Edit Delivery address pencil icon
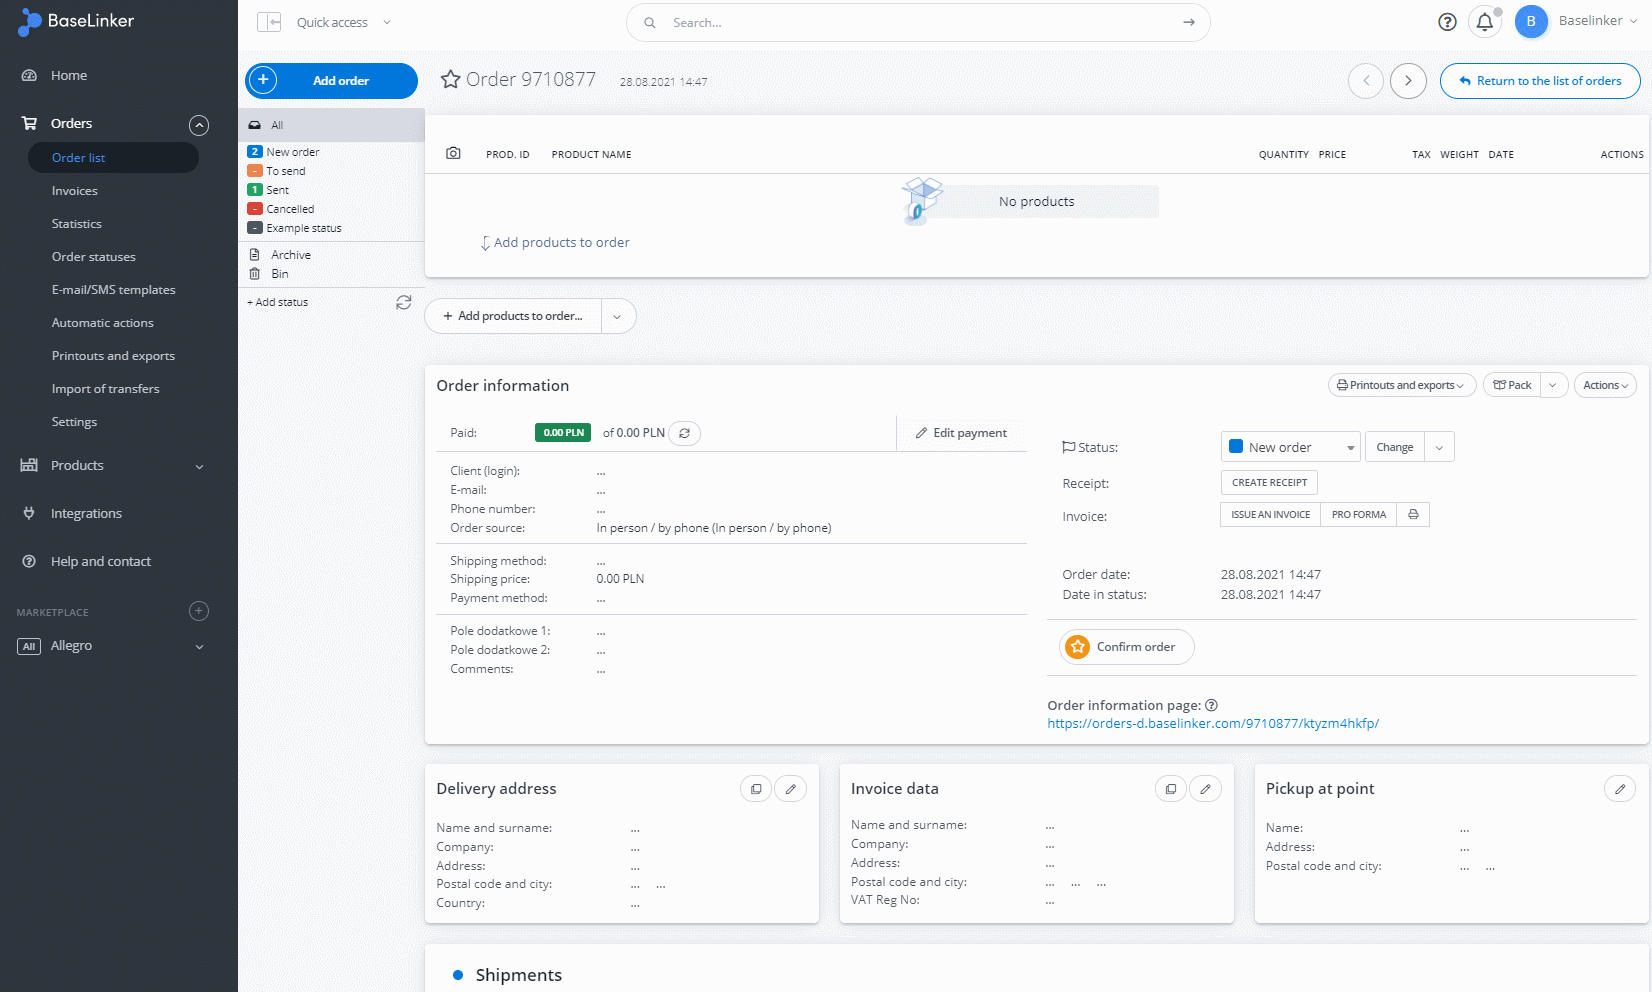The width and height of the screenshot is (1652, 992). pos(791,789)
